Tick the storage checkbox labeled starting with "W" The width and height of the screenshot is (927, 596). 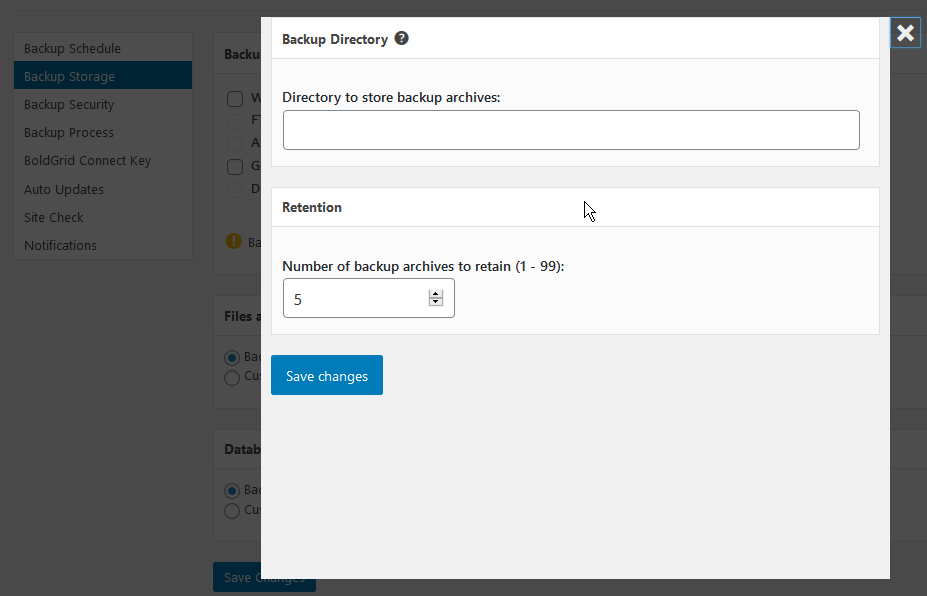(235, 99)
